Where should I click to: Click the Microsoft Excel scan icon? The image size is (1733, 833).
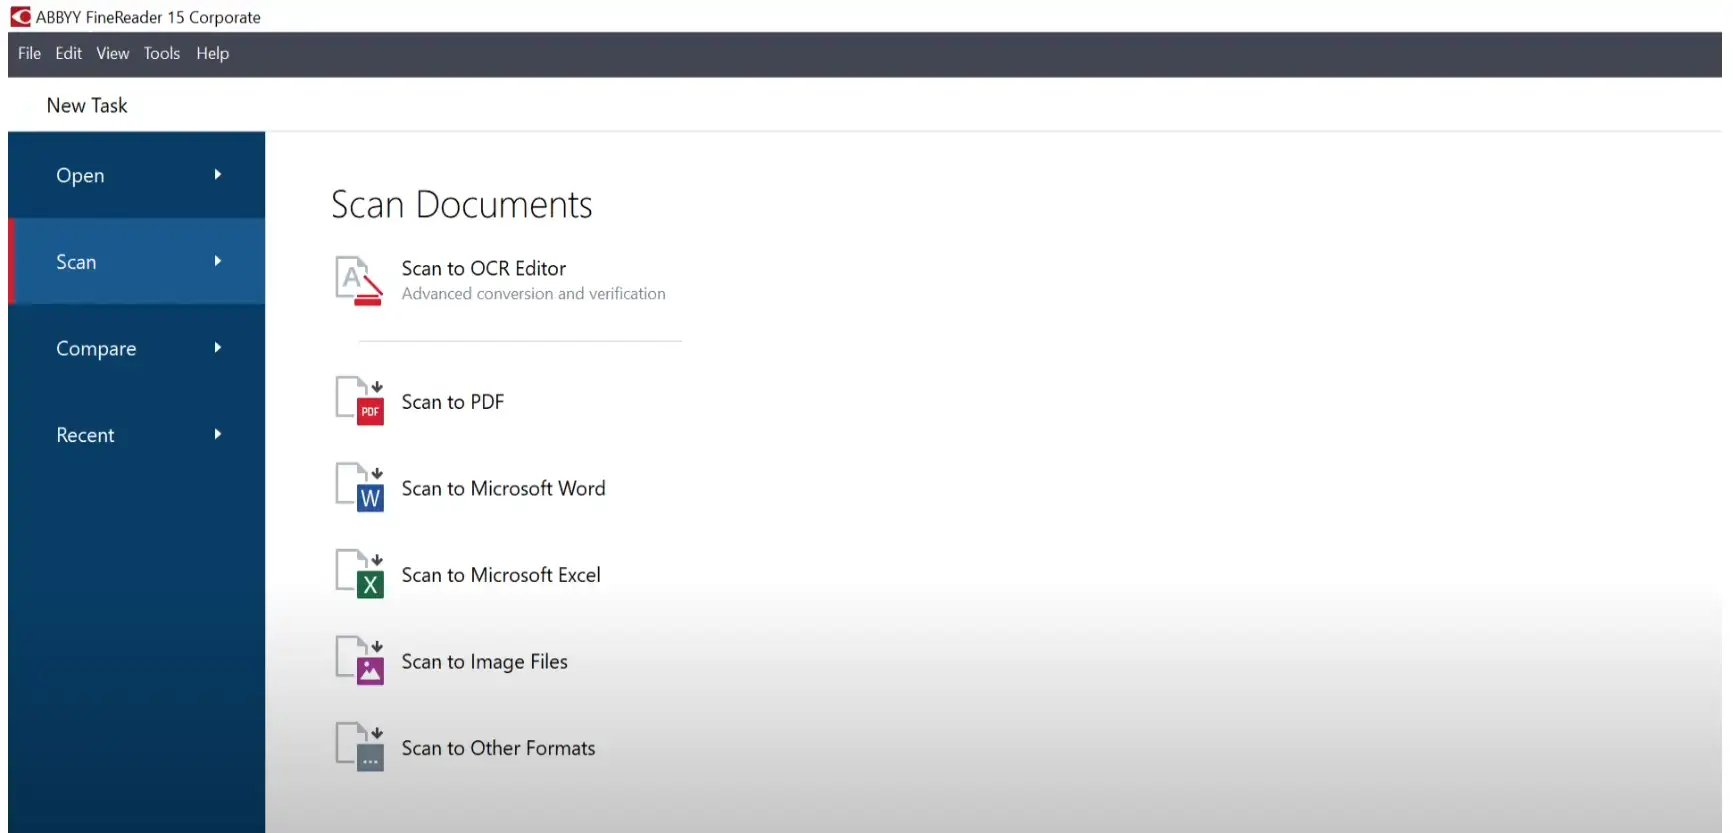[360, 575]
